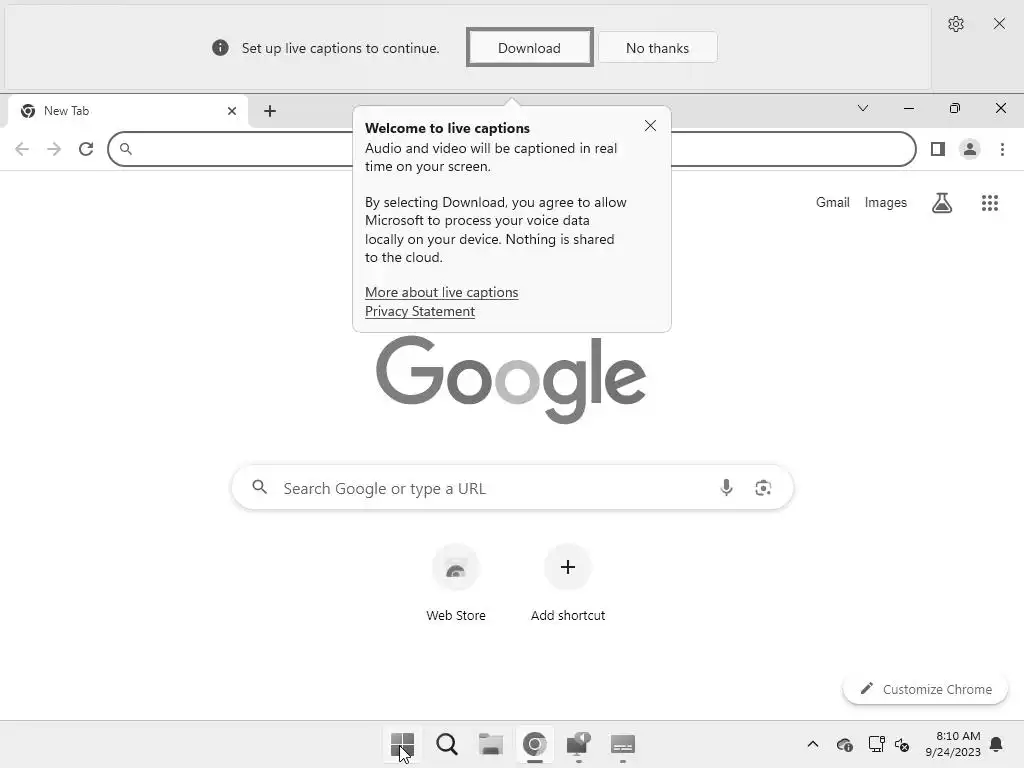The height and width of the screenshot is (768, 1024).
Task: Open taskbar app with monitor badge icon
Action: (x=579, y=744)
